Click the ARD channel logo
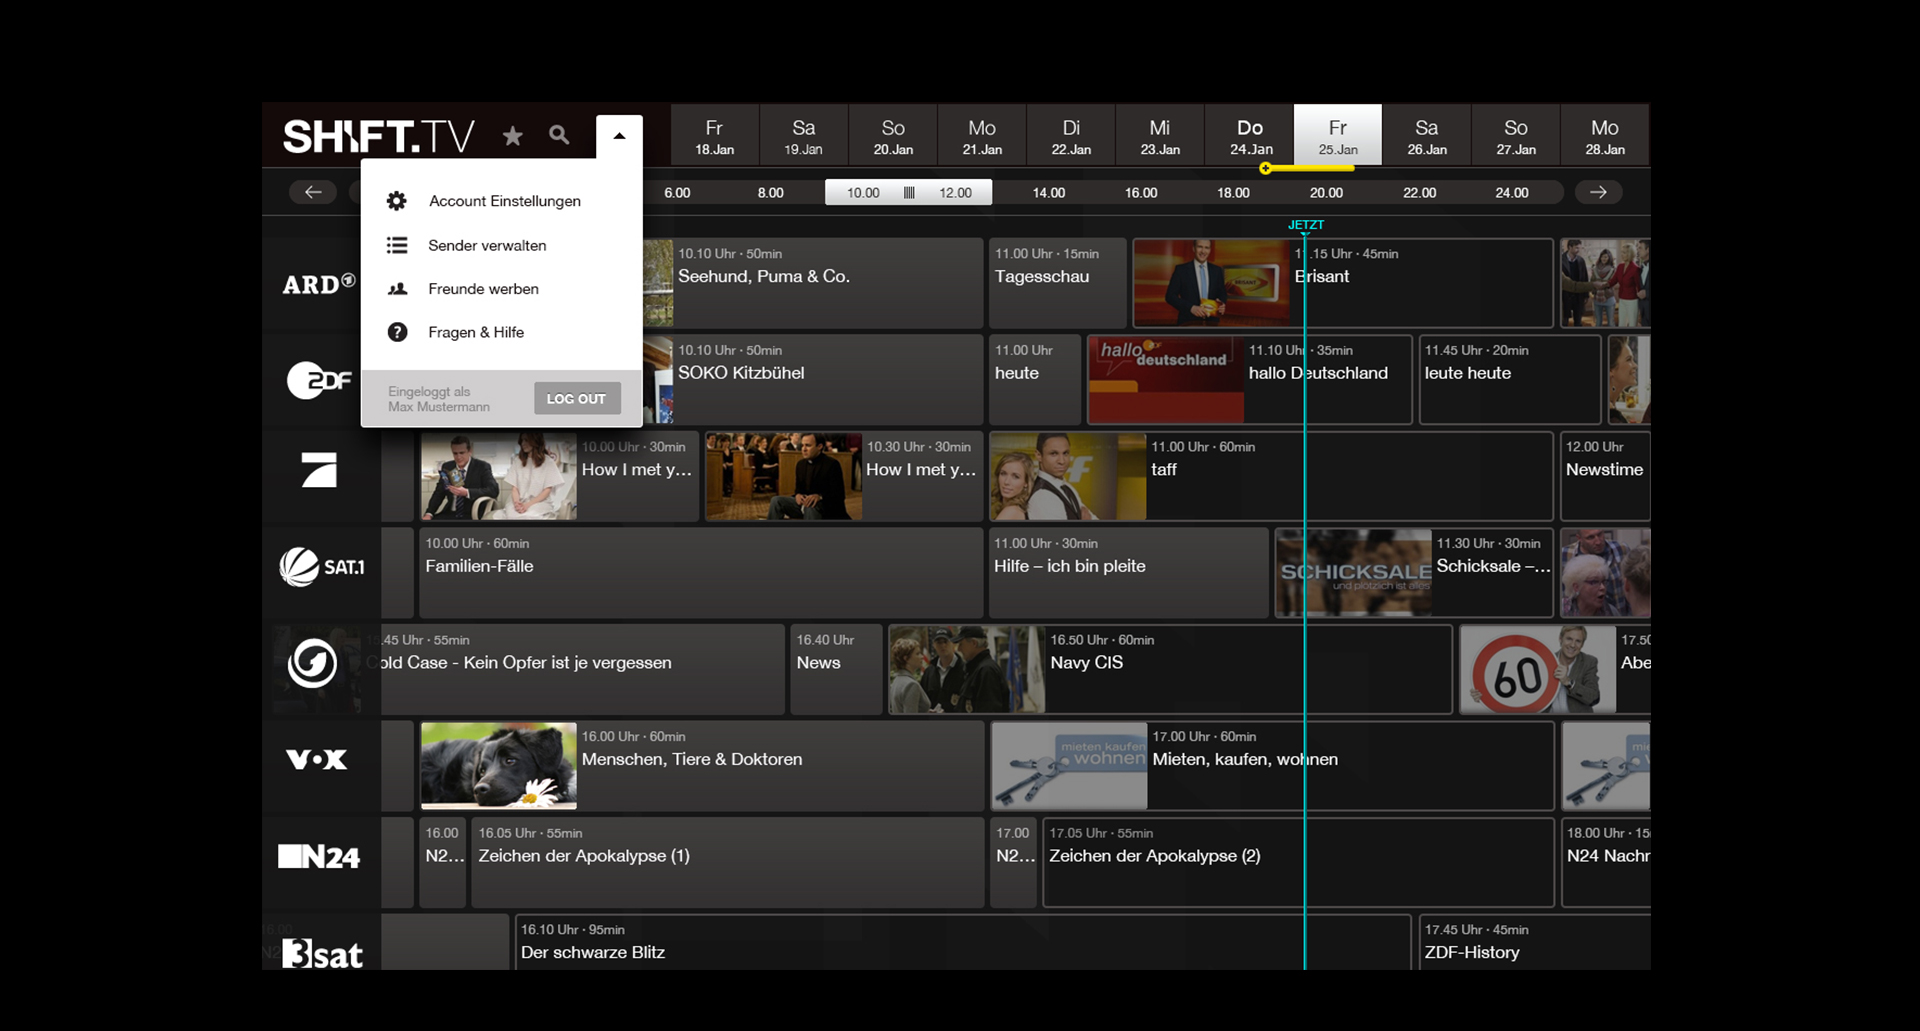1920x1031 pixels. click(x=318, y=284)
